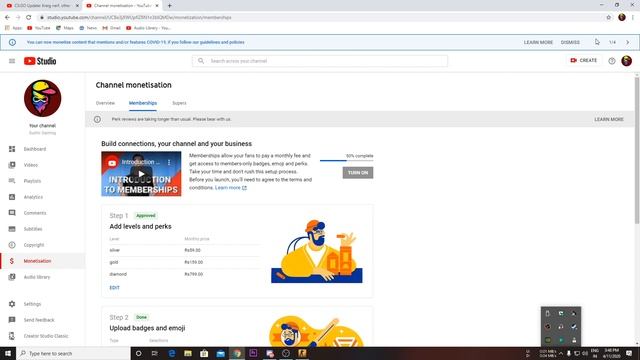Image resolution: width=640 pixels, height=360 pixels.
Task: Select the Monetisation dollar icon in the sidebar
Action: pyautogui.click(x=12, y=261)
